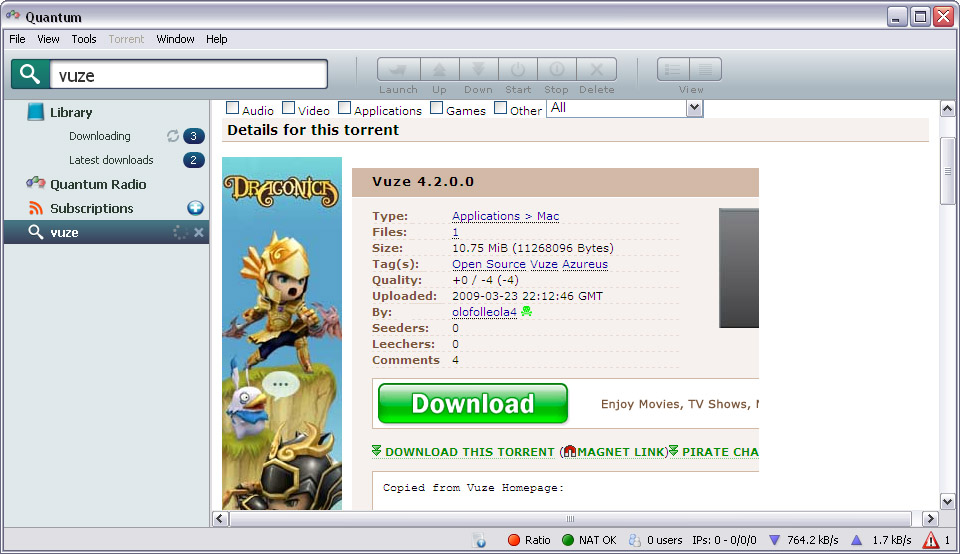The image size is (960, 554).
Task: Click the status bar document info icon
Action: click(x=479, y=540)
